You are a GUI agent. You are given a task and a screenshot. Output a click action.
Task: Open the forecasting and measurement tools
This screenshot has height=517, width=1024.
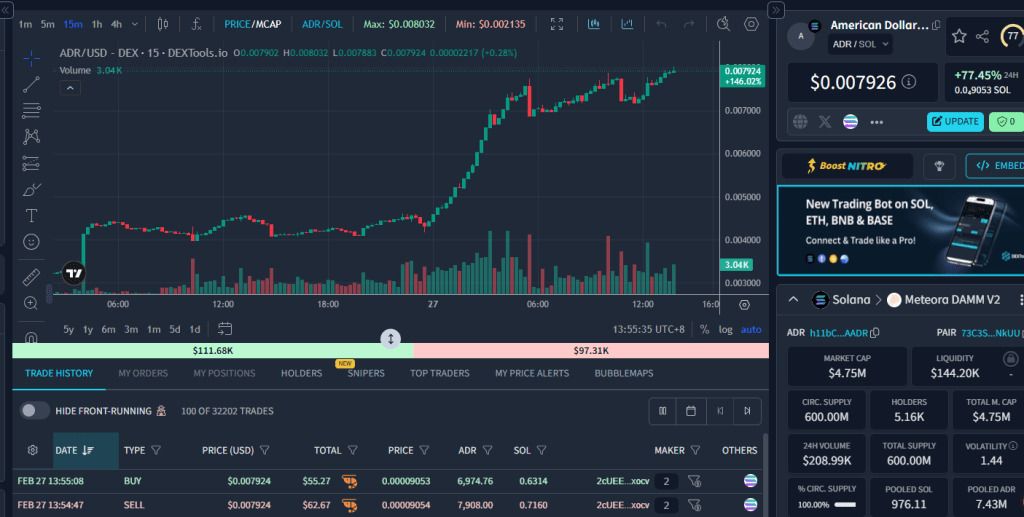click(x=31, y=163)
